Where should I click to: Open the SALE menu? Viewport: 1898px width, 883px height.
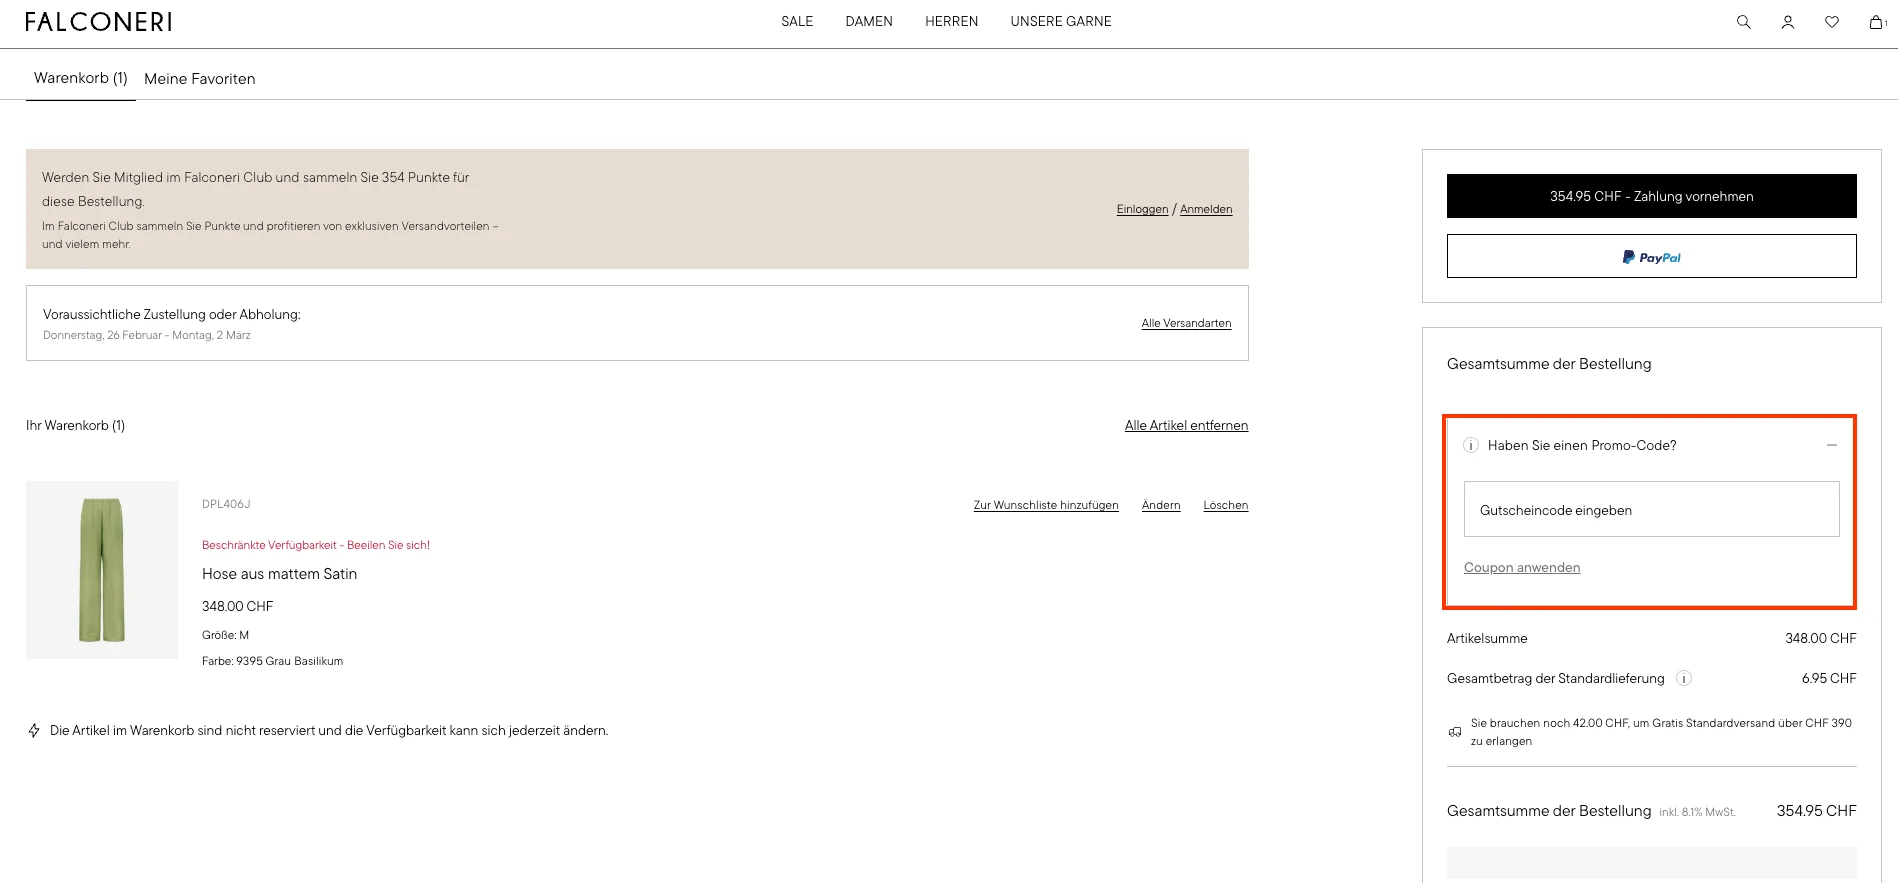click(x=796, y=22)
